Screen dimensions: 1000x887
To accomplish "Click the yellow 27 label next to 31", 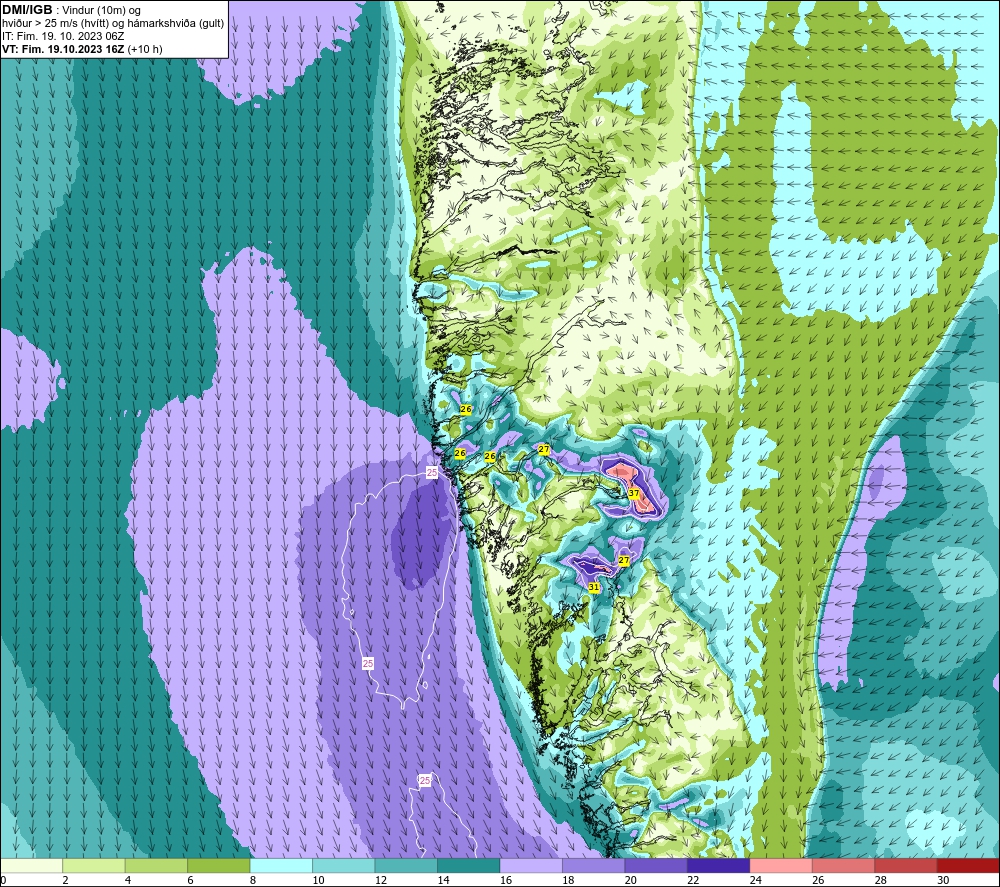I will pos(624,560).
